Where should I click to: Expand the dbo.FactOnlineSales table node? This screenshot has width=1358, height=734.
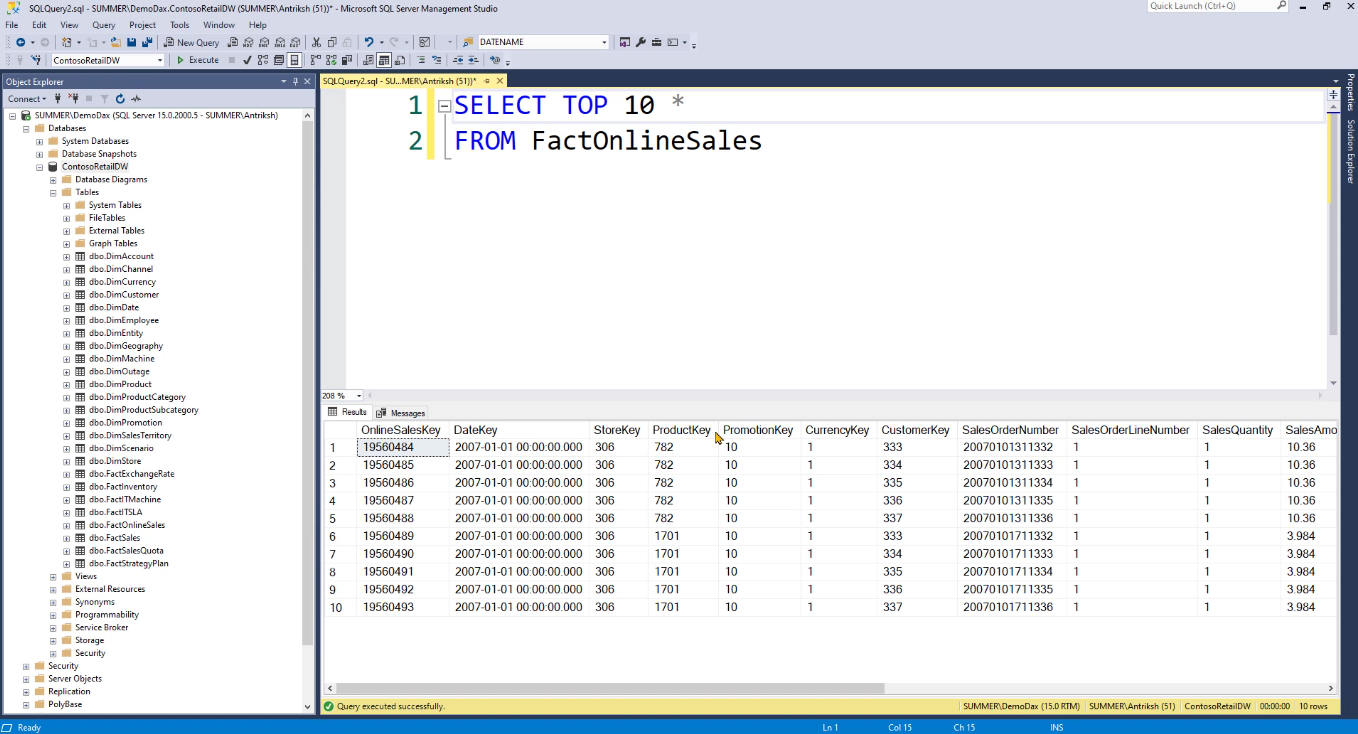point(66,525)
